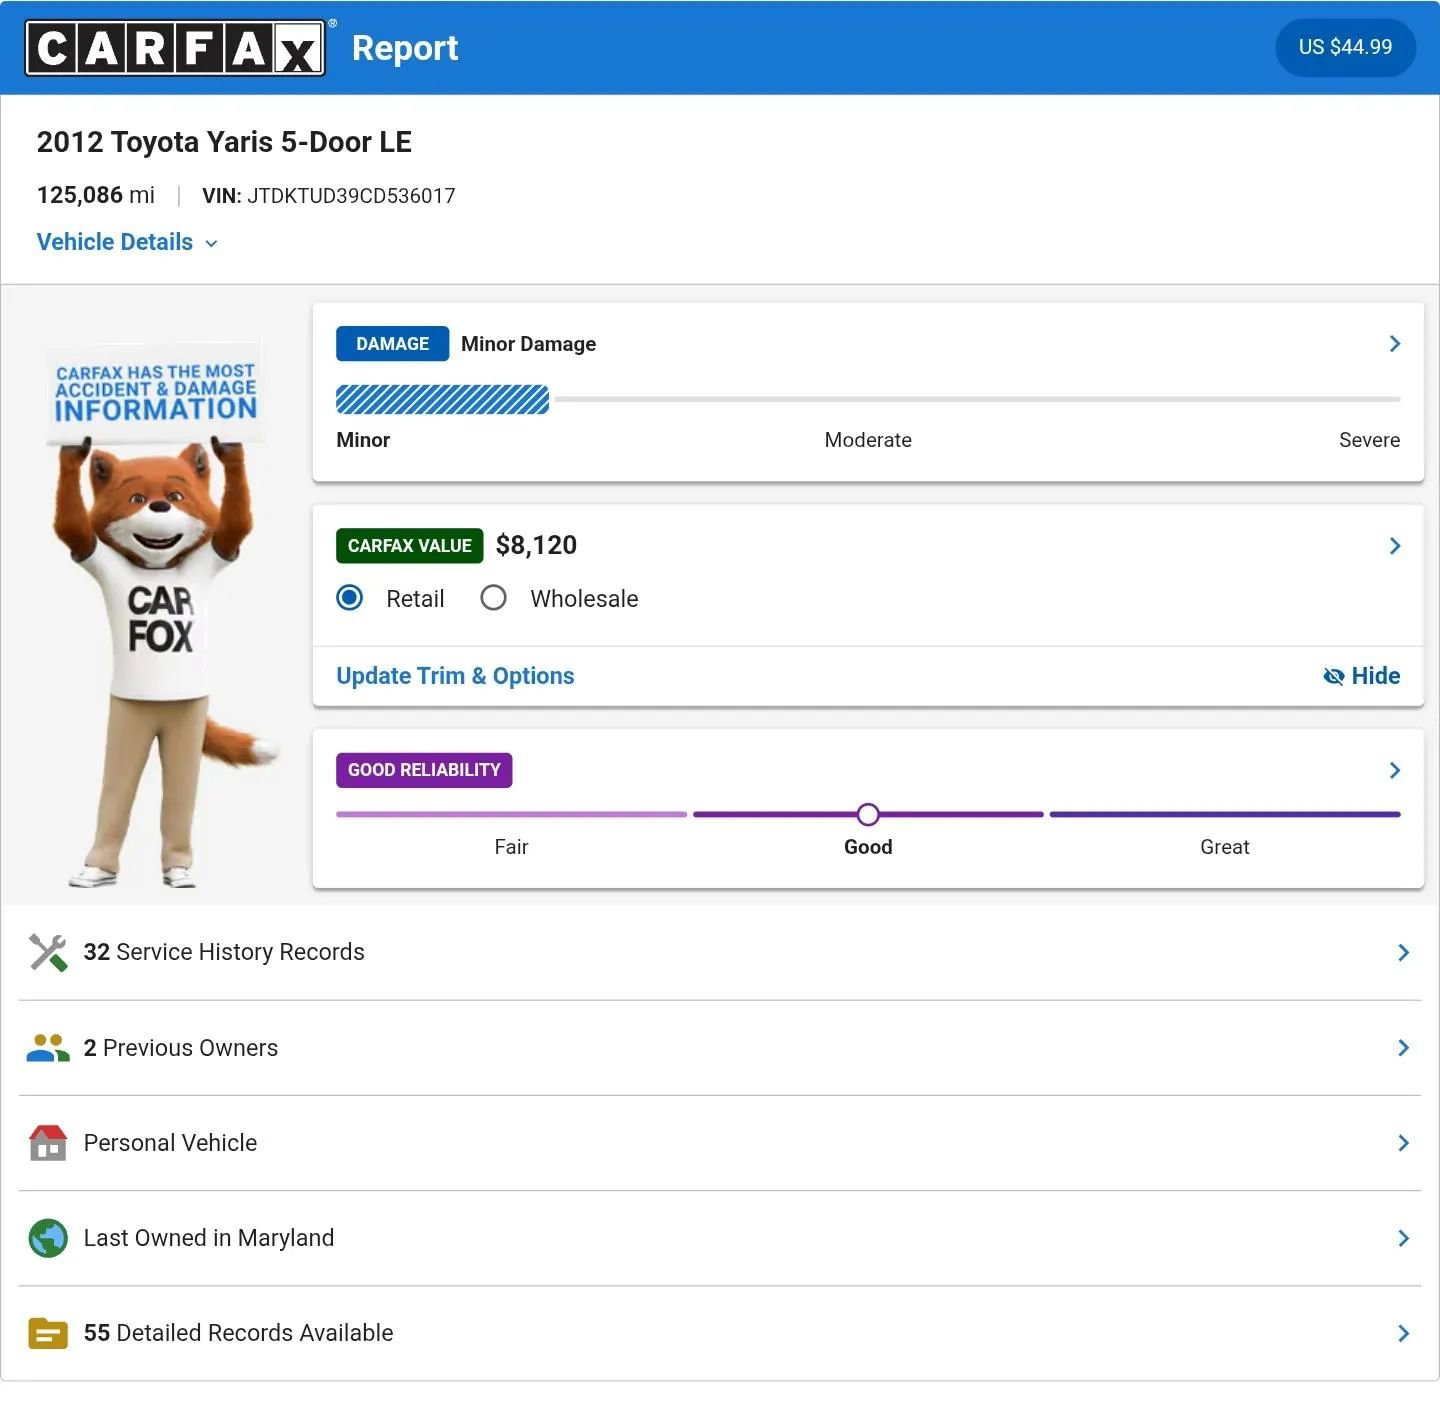The width and height of the screenshot is (1440, 1401).
Task: Click the Moderate damage label
Action: point(868,440)
